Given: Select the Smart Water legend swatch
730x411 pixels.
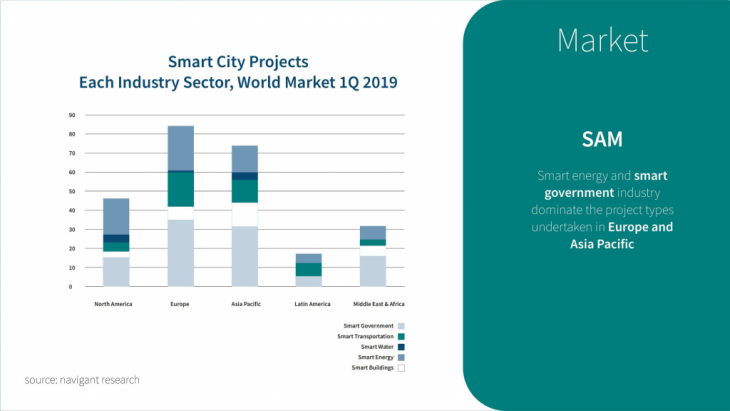Looking at the screenshot, I should coord(401,347).
